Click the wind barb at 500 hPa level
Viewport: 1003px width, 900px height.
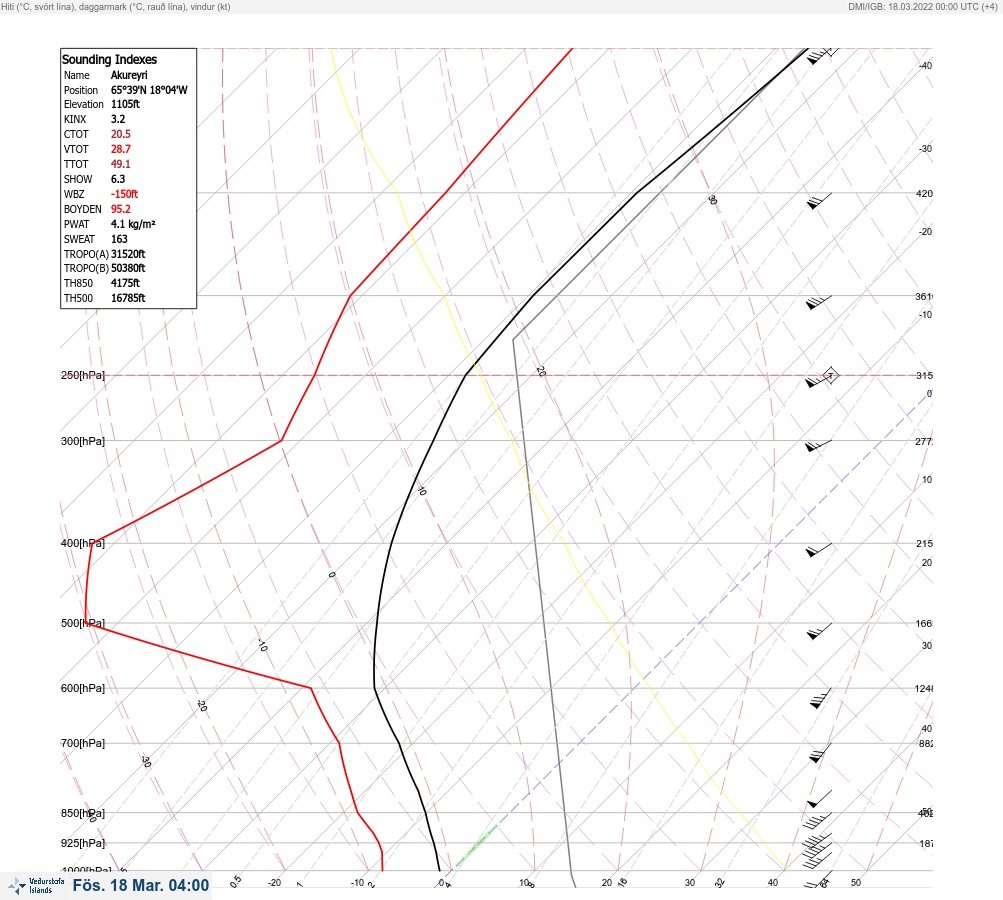point(819,631)
